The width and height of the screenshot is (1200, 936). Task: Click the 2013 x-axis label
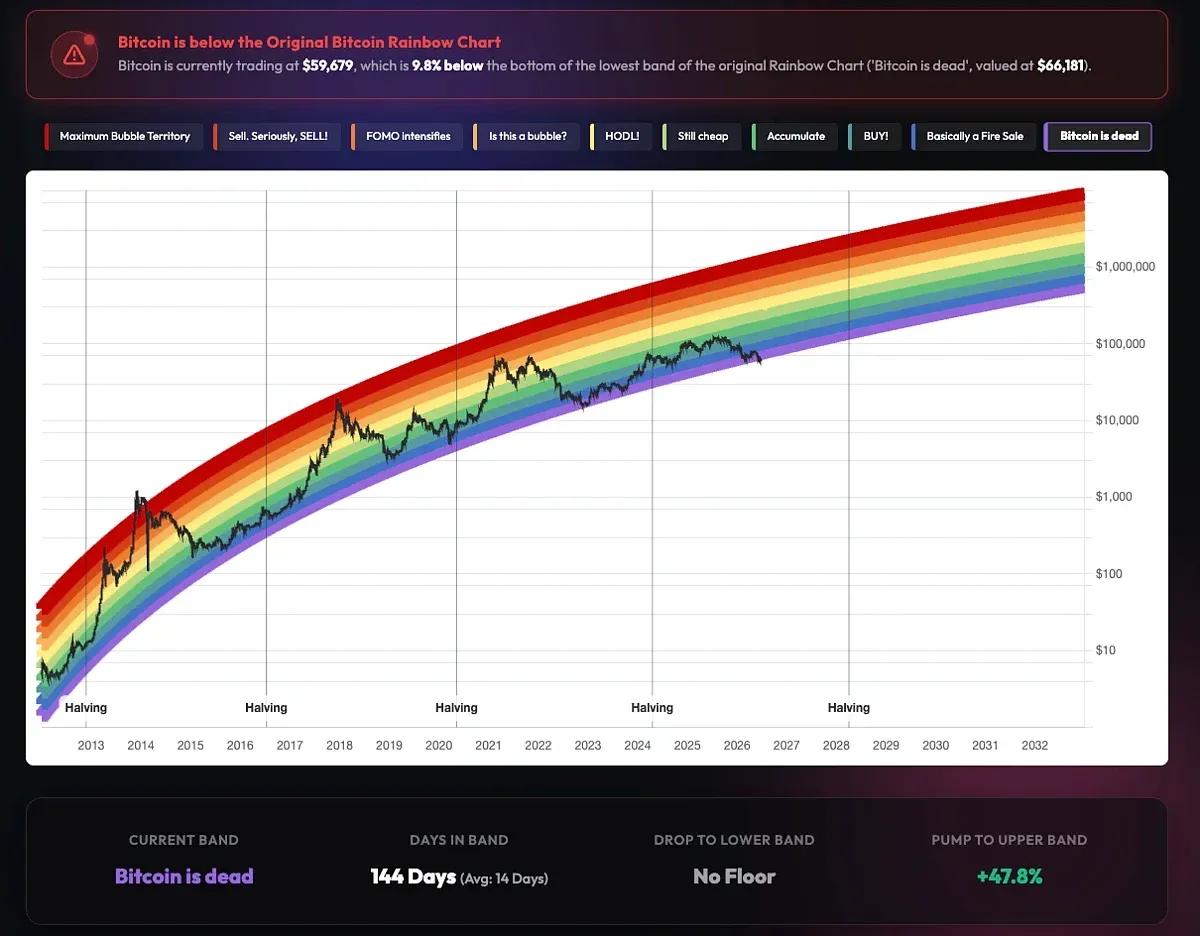pyautogui.click(x=91, y=745)
